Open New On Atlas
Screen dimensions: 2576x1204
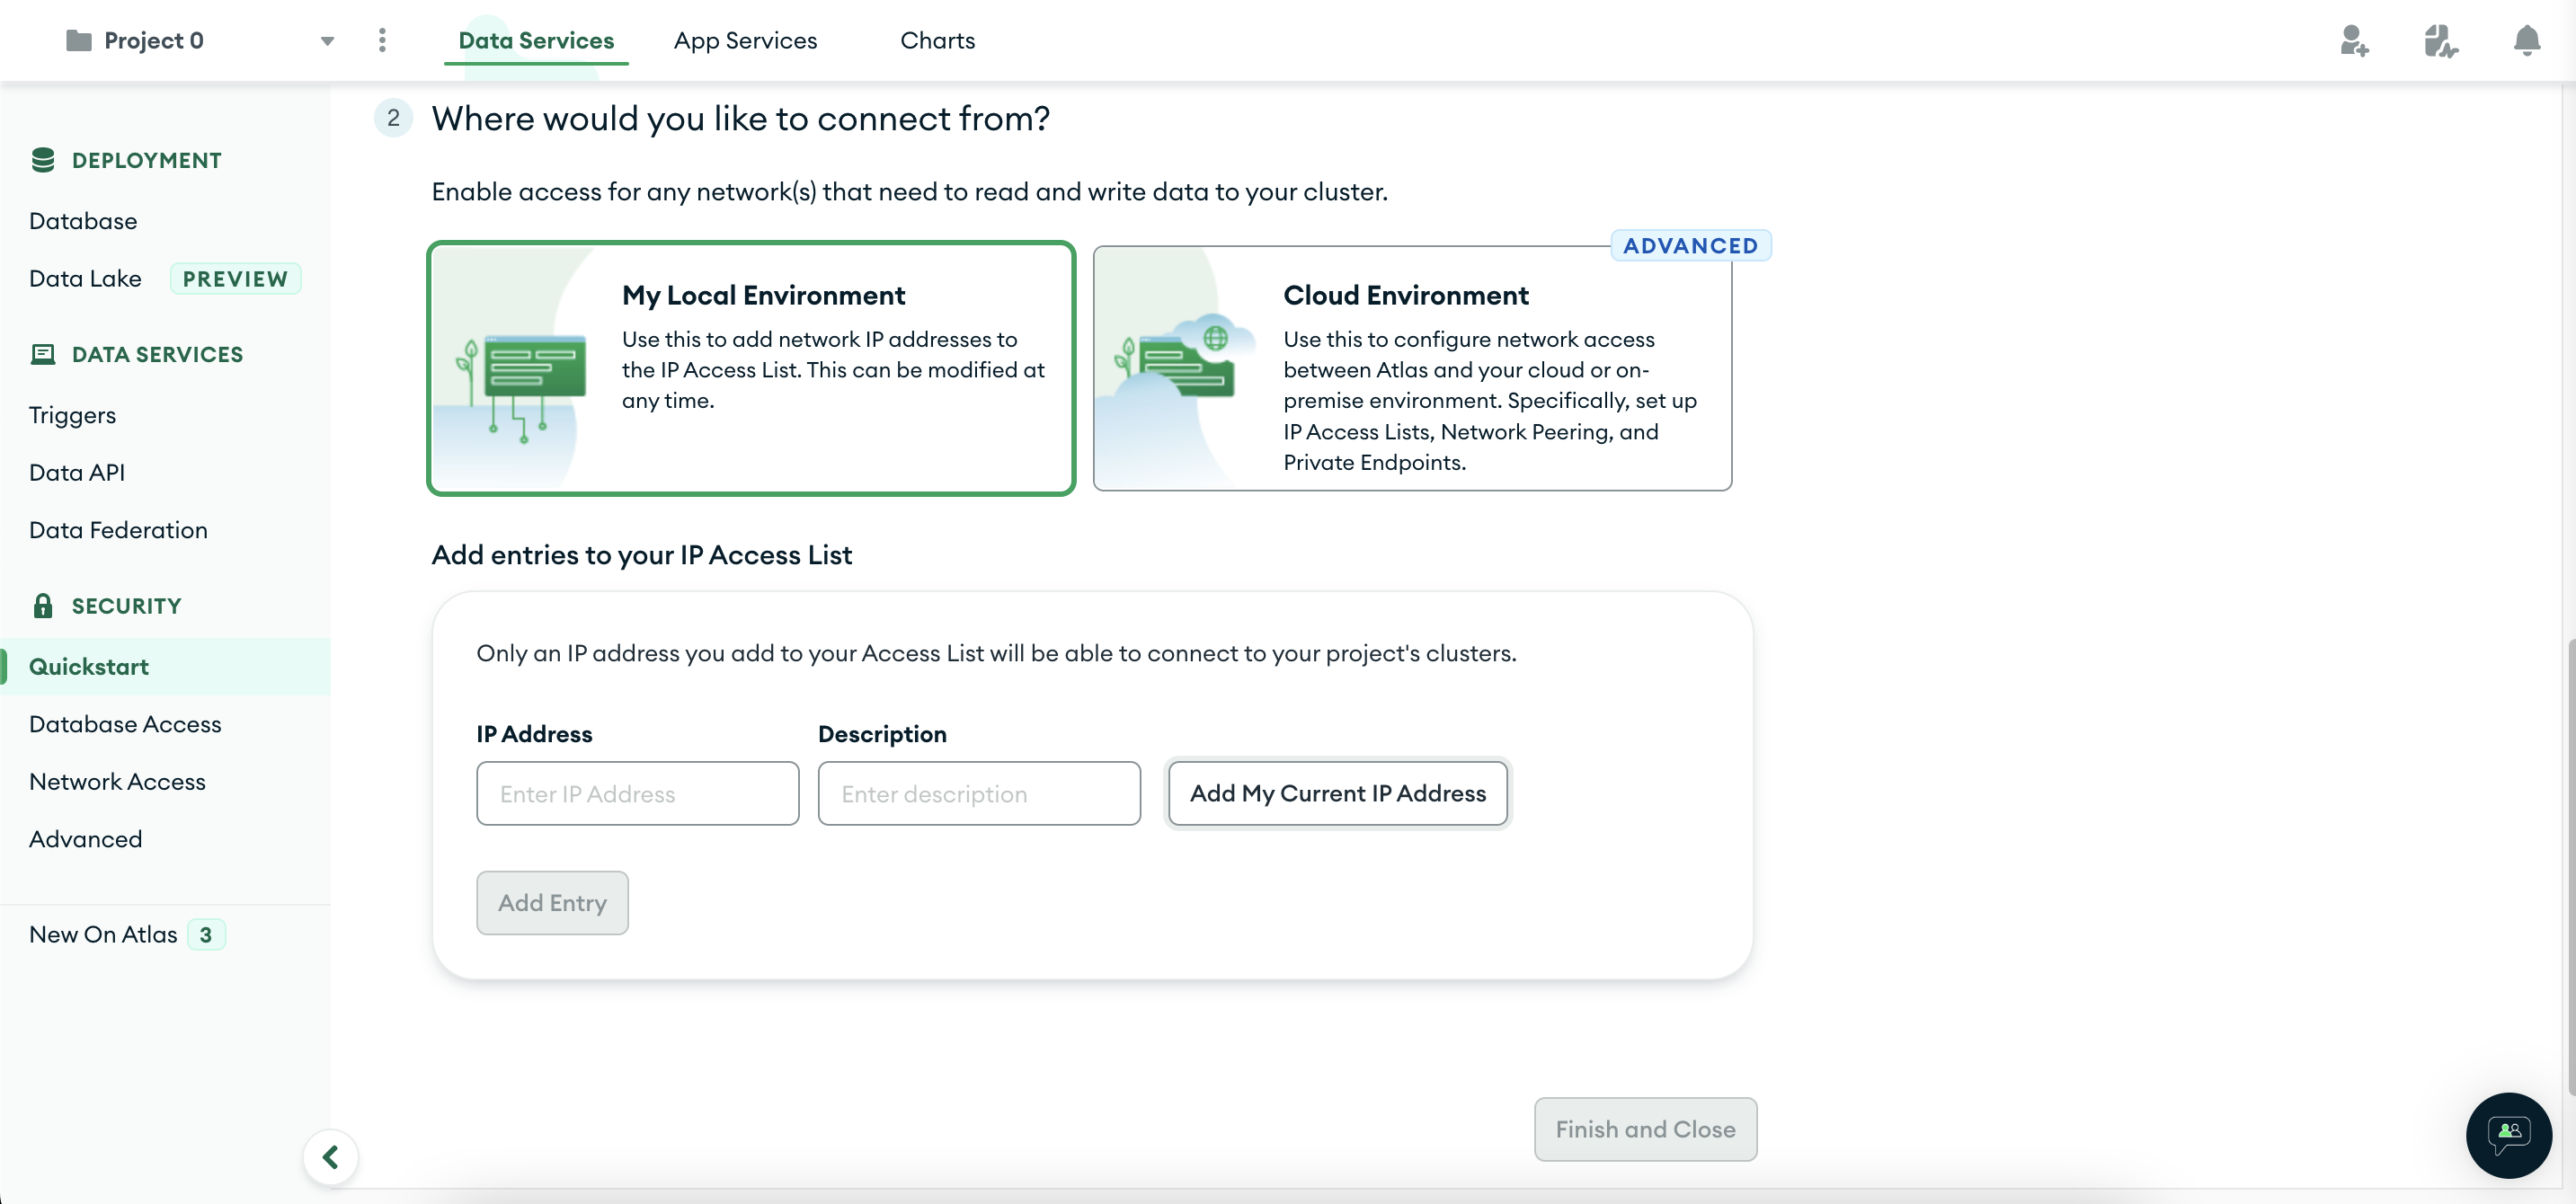tap(103, 934)
